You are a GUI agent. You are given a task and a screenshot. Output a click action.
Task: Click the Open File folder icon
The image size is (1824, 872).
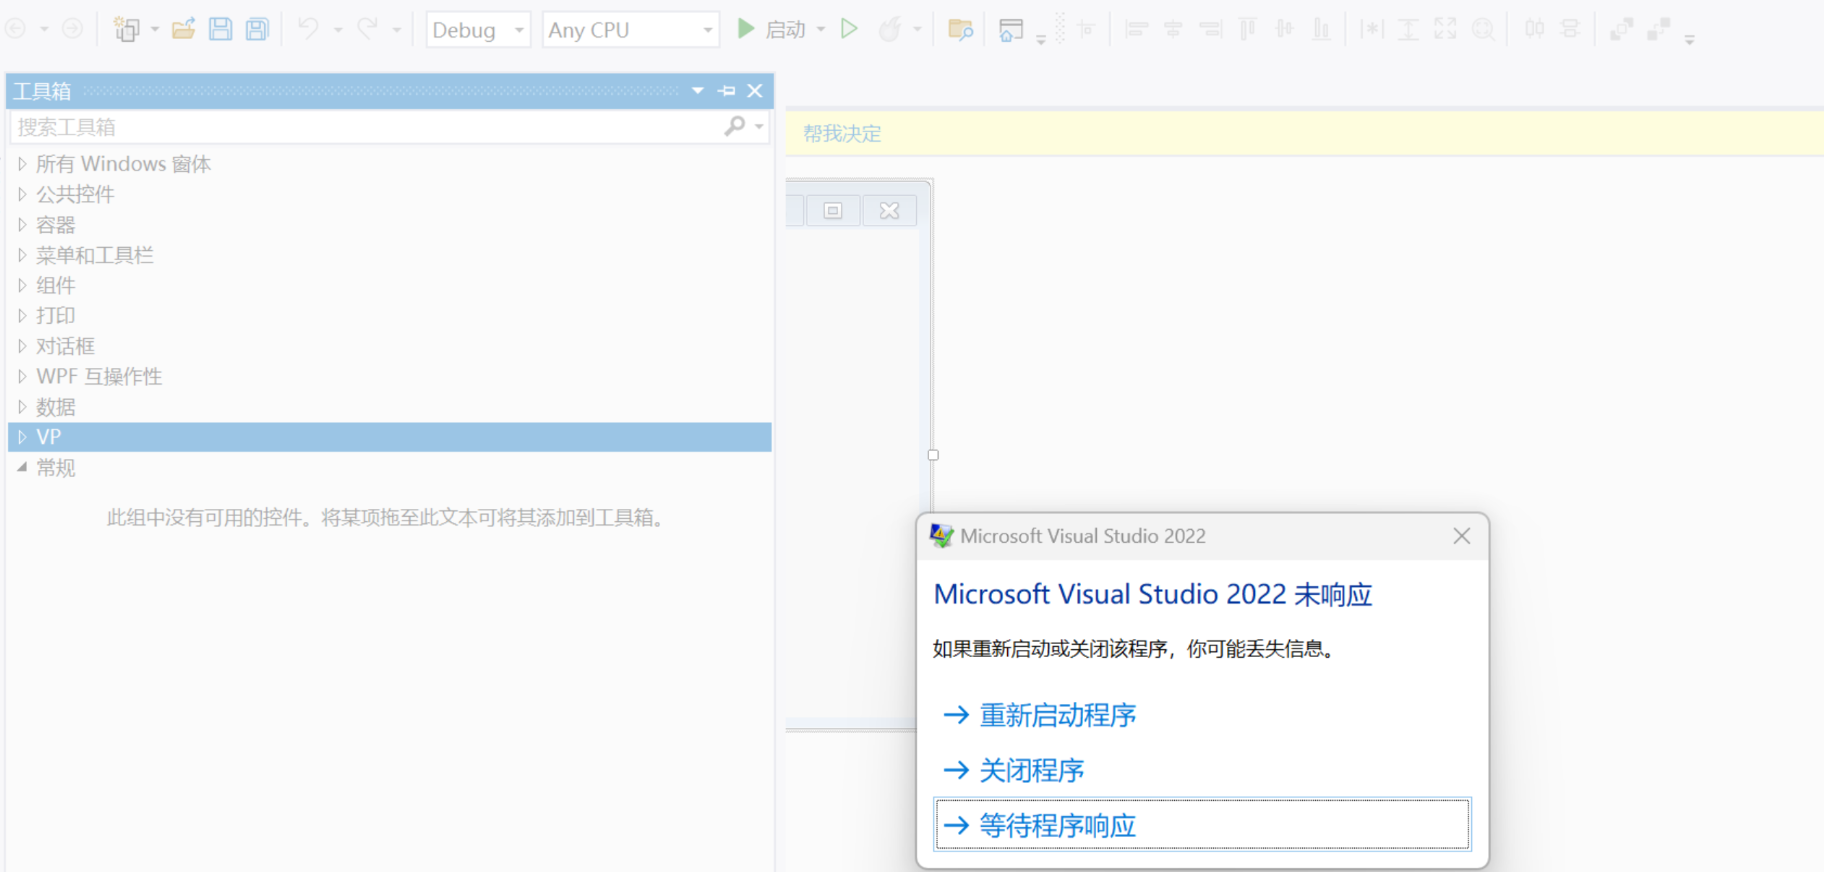tap(183, 29)
